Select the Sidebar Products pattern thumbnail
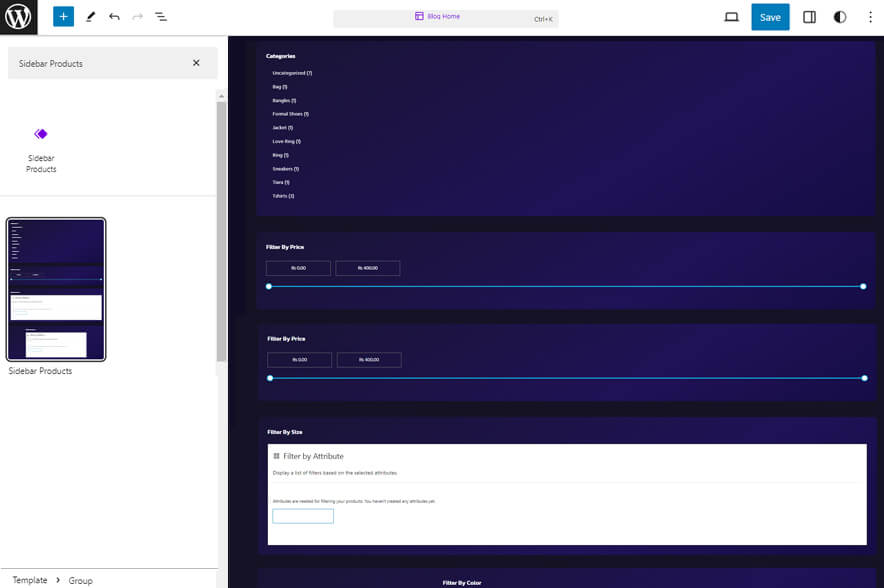 click(56, 289)
